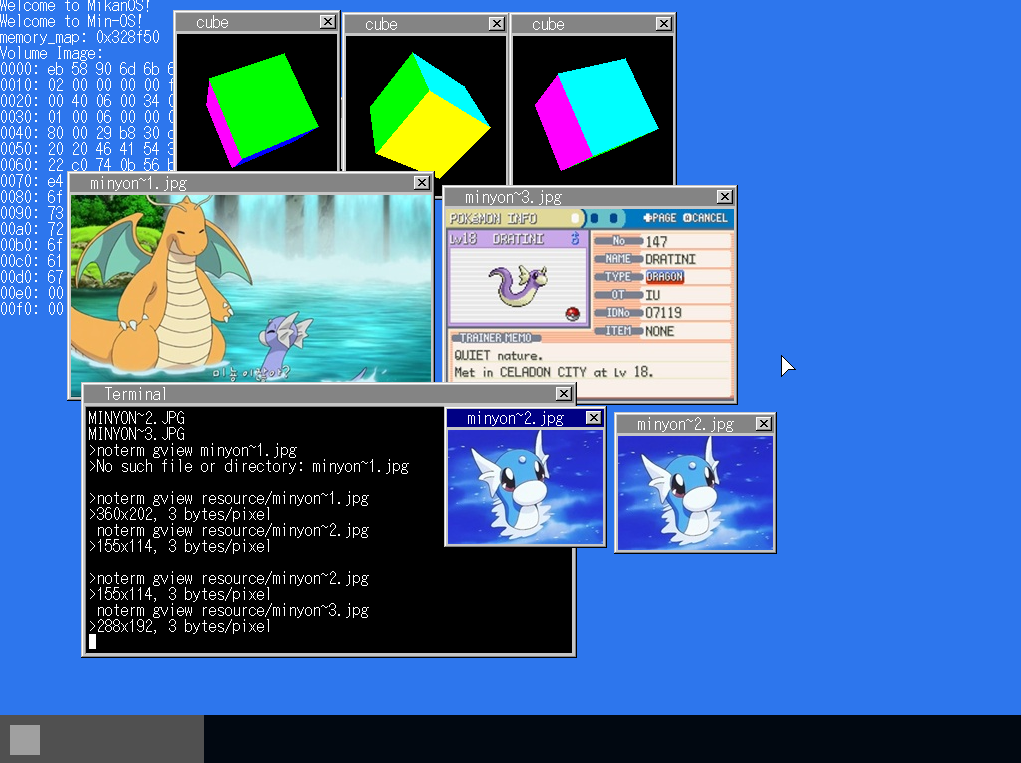Image resolution: width=1021 pixels, height=763 pixels.
Task: Click the Poké Ball icon in the Dratini info
Action: coord(573,314)
